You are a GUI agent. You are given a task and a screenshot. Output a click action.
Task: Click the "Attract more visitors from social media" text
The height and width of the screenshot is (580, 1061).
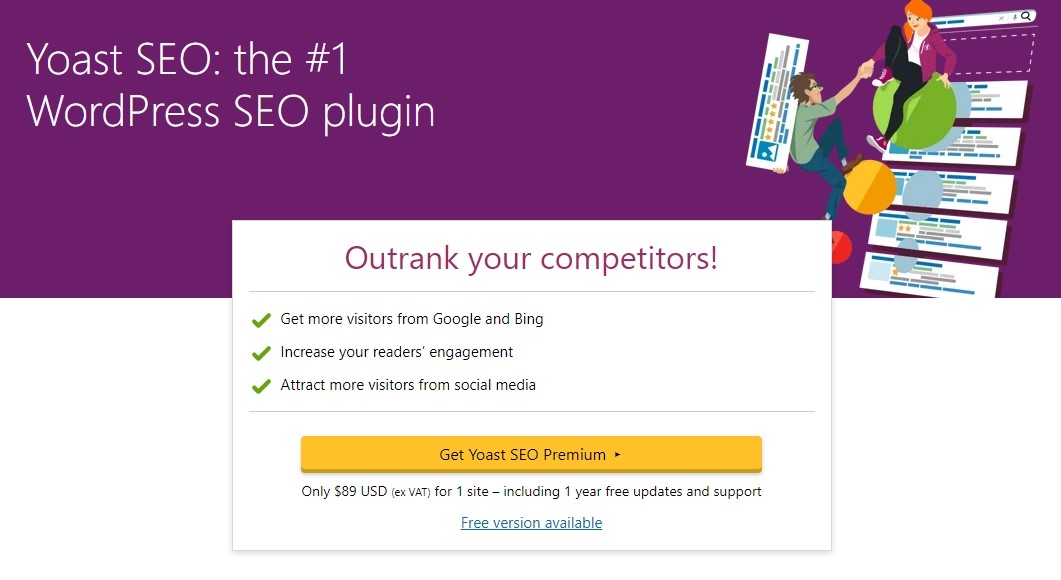click(408, 385)
